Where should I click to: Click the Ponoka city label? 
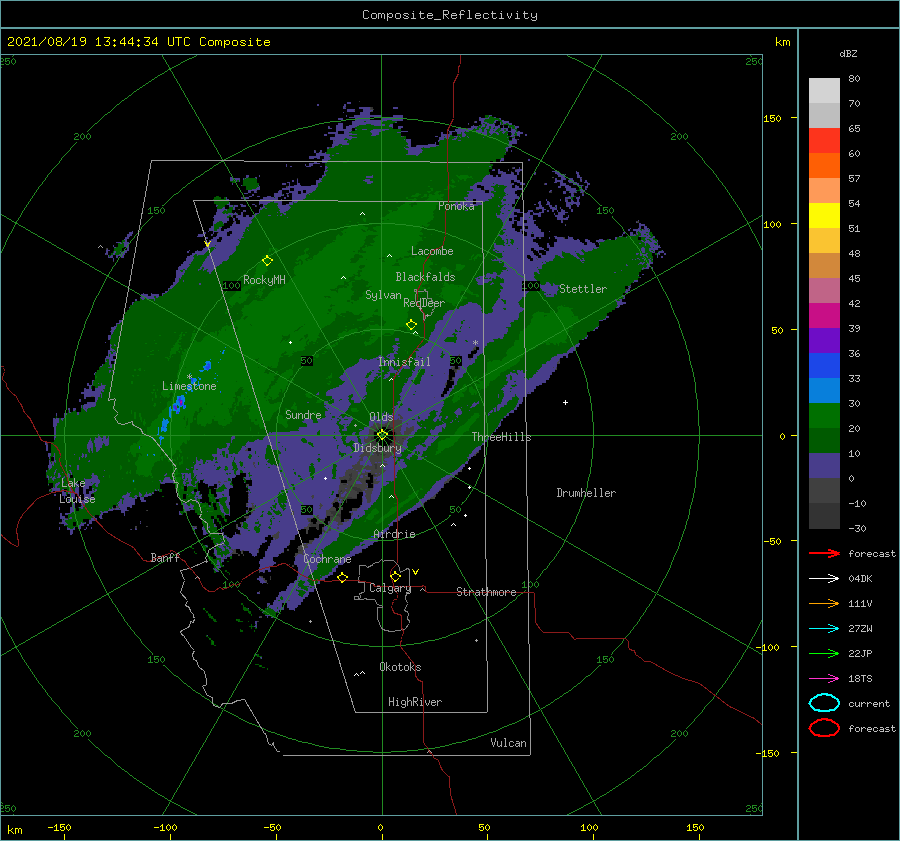tap(456, 206)
